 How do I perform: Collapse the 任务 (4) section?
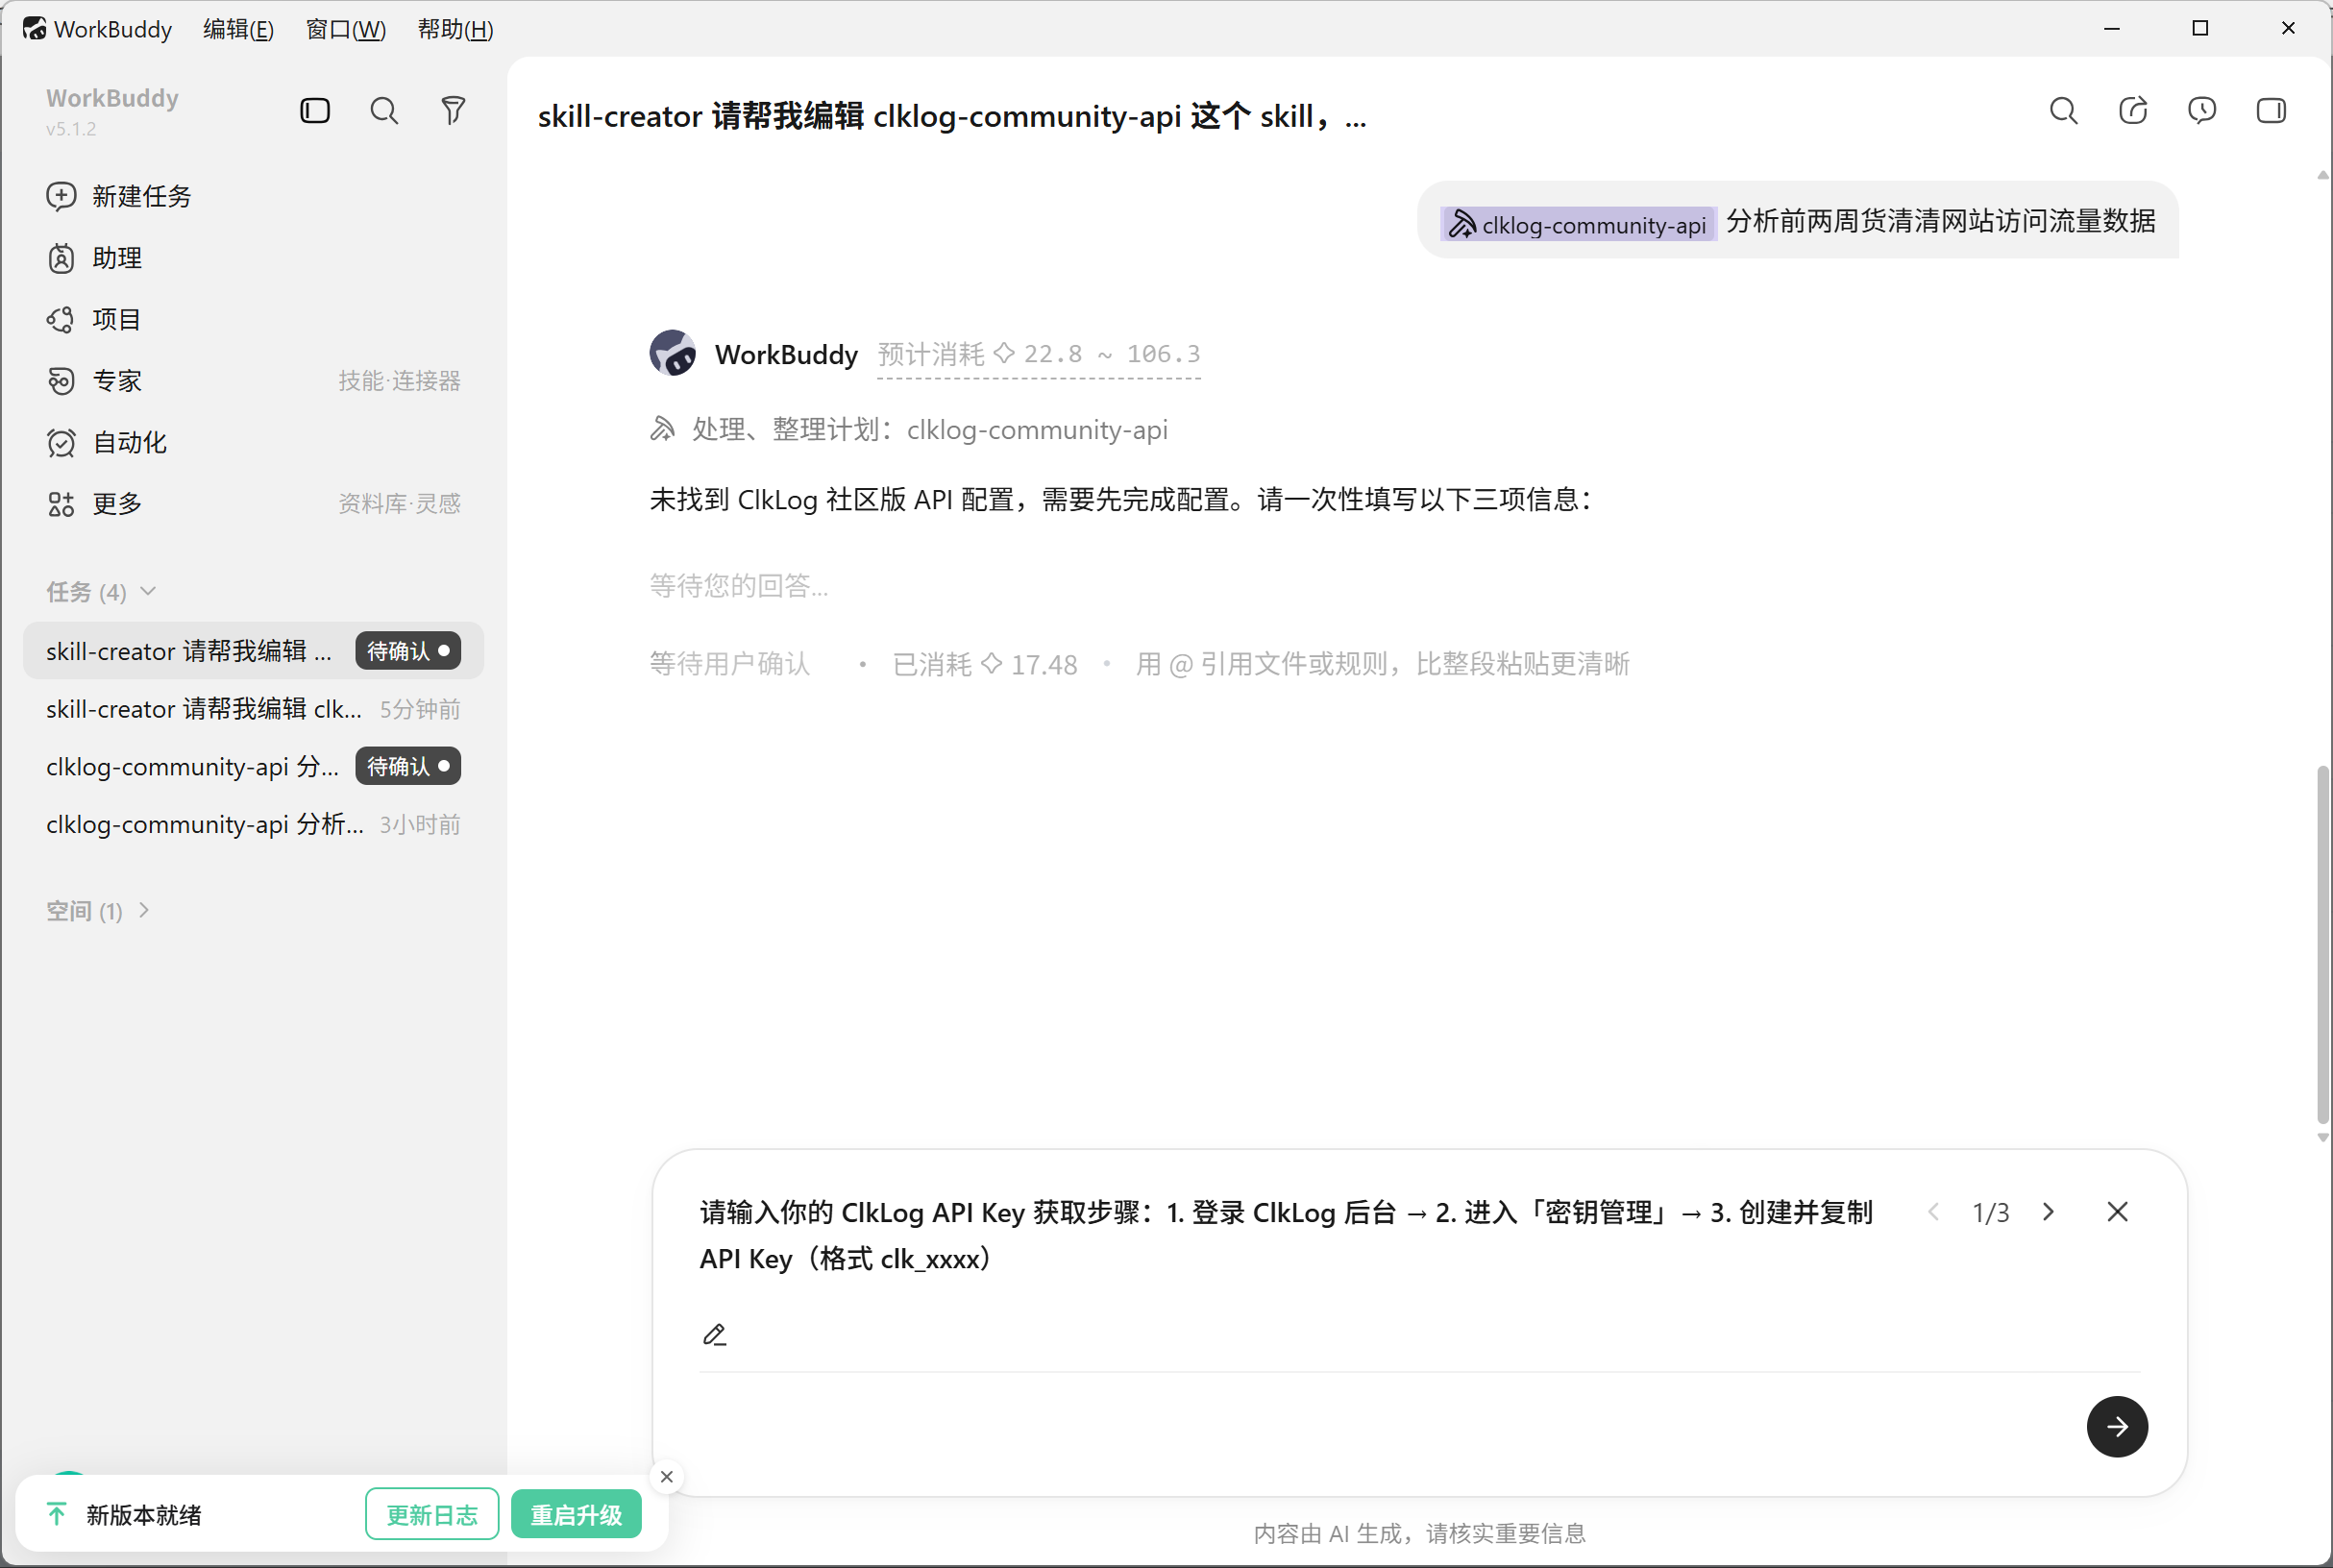tap(101, 592)
